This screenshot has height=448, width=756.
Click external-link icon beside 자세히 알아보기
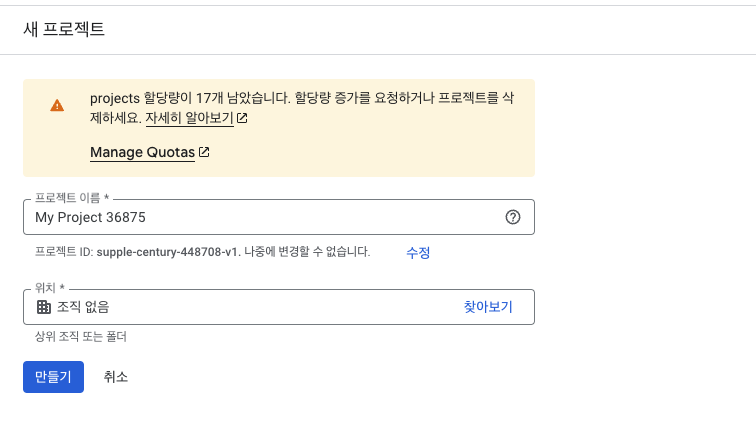tap(242, 118)
